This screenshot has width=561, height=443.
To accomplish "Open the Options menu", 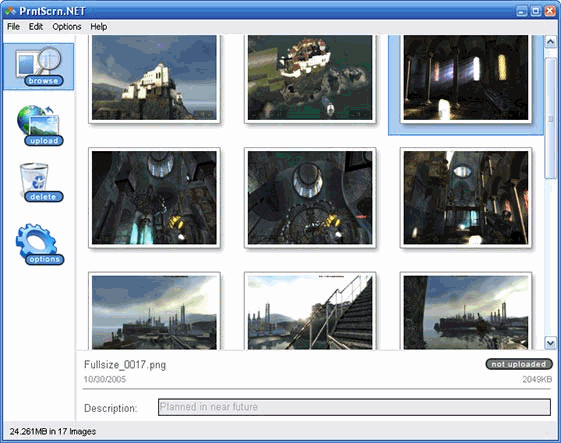I will (x=67, y=27).
